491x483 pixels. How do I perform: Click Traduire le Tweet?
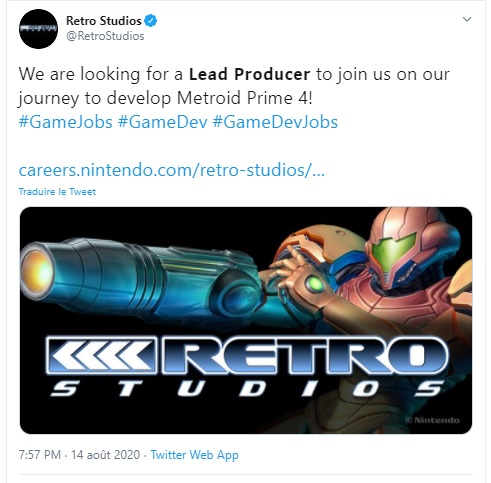pos(57,192)
